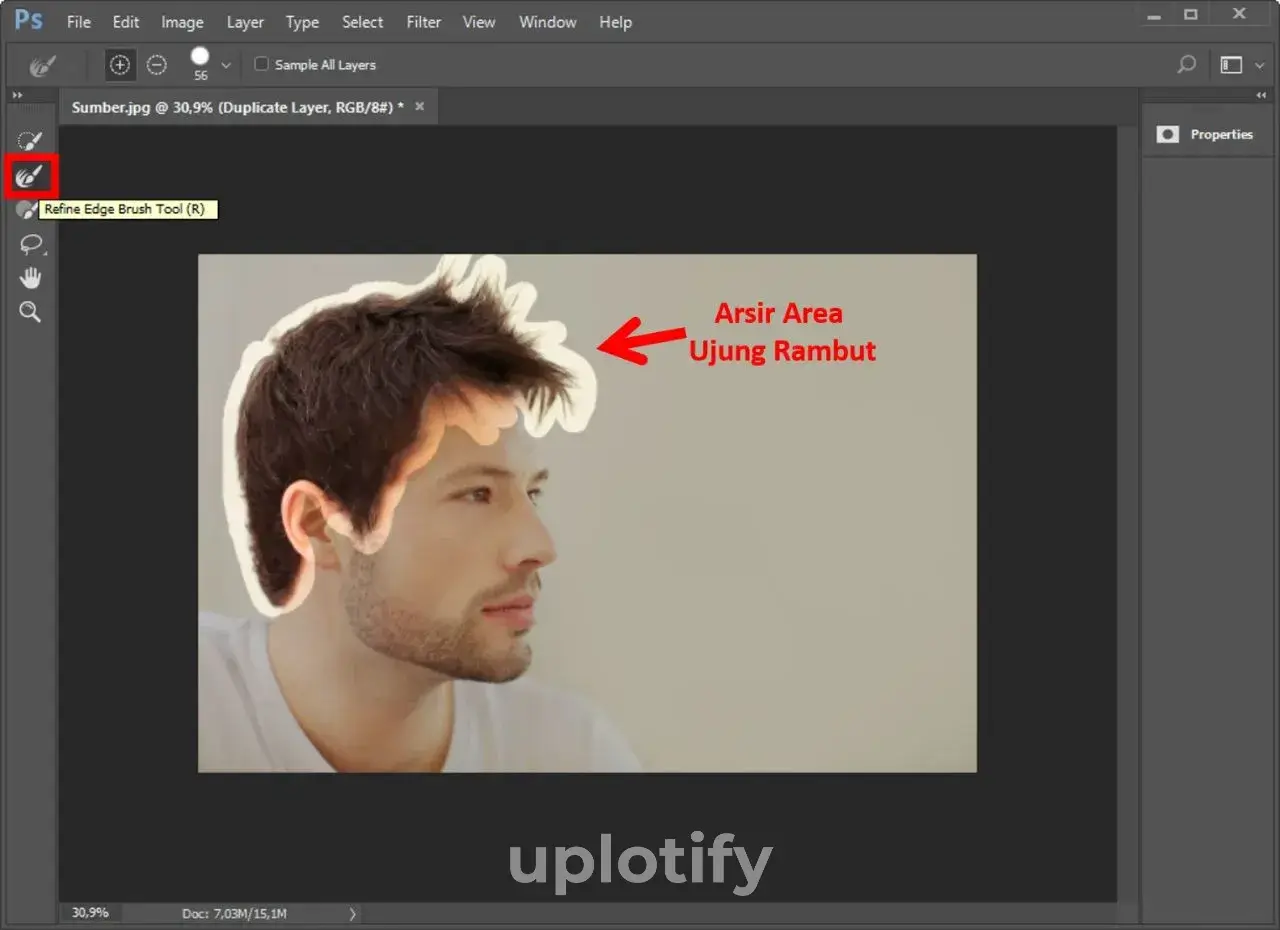1280x930 pixels.
Task: Open the Select menu
Action: [362, 21]
